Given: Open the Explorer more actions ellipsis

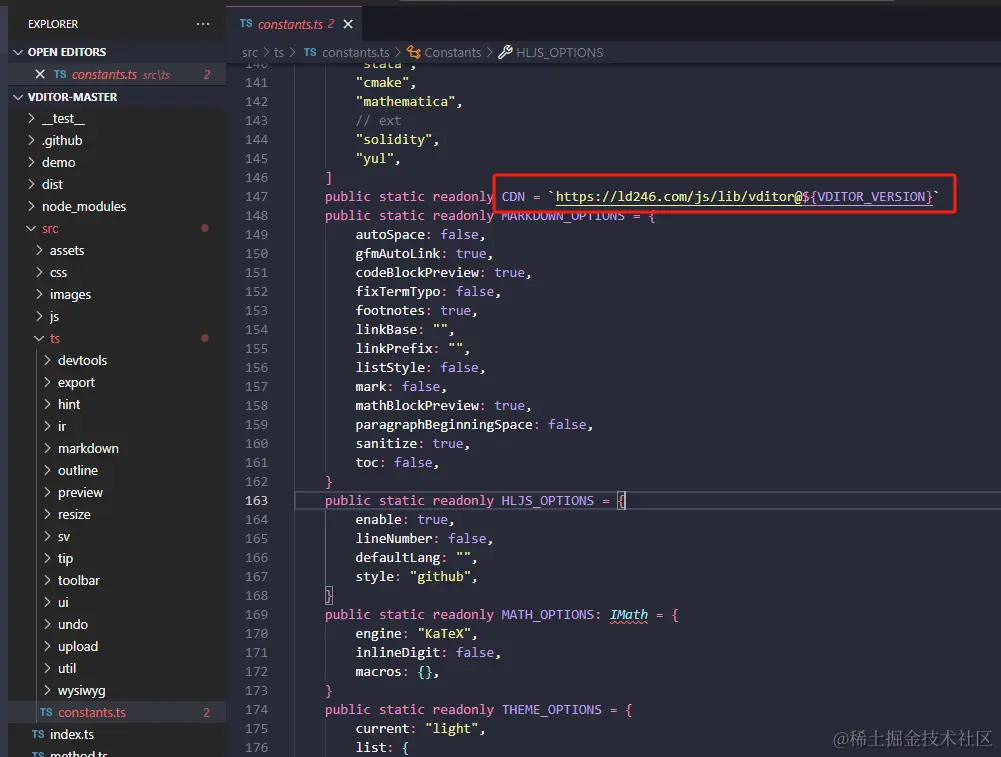Looking at the screenshot, I should point(203,24).
